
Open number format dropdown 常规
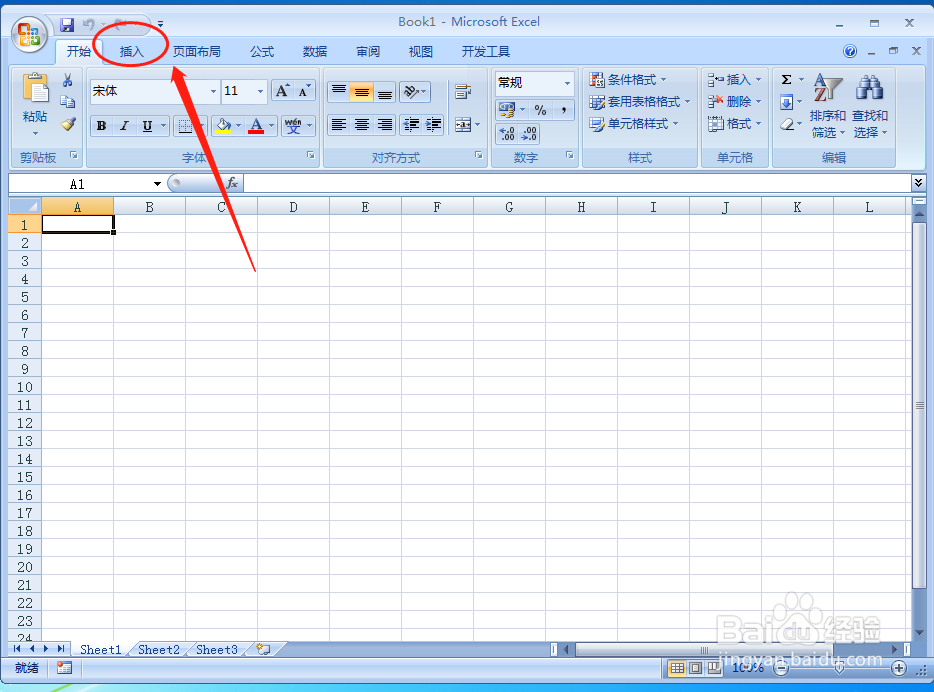(x=567, y=83)
